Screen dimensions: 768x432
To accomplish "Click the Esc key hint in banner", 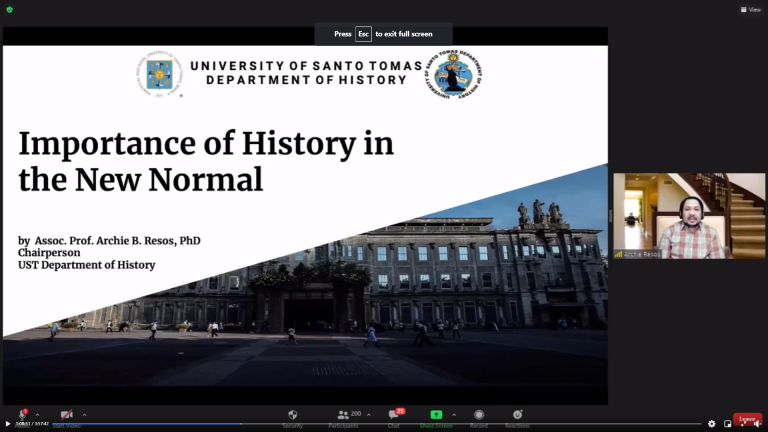I will click(363, 34).
